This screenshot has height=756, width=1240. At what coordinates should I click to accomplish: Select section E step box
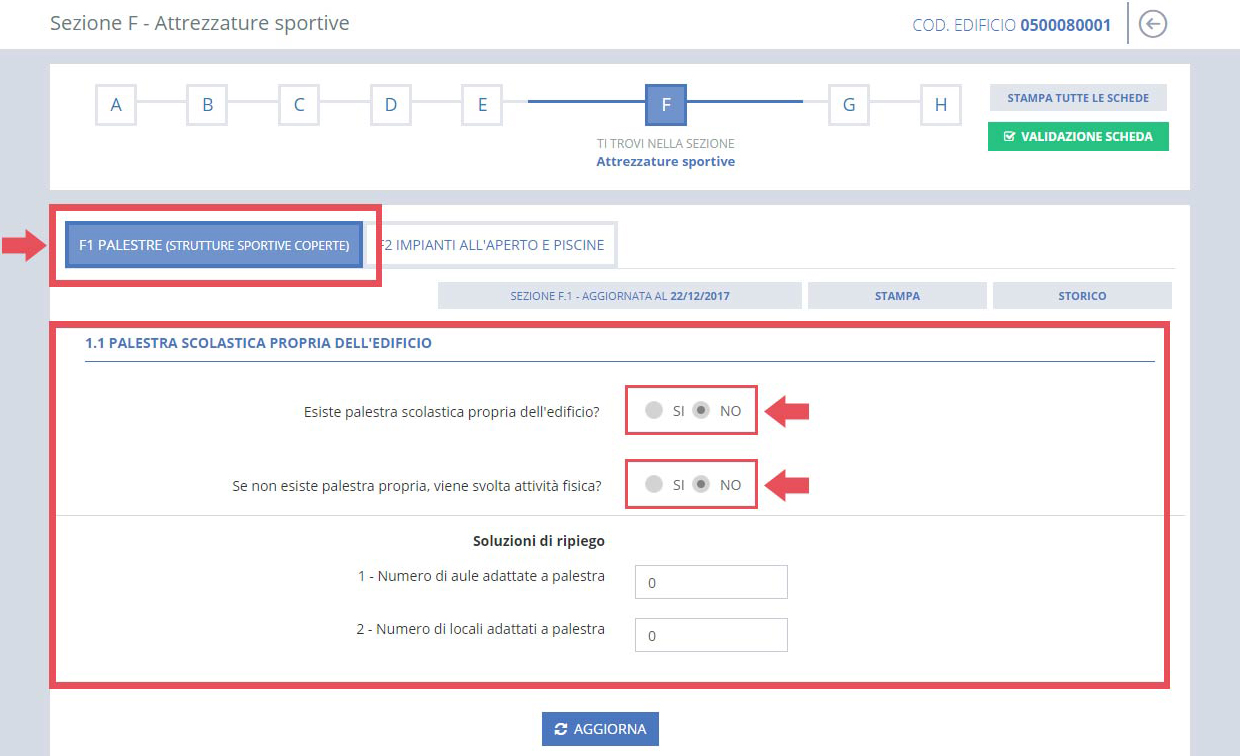point(482,104)
